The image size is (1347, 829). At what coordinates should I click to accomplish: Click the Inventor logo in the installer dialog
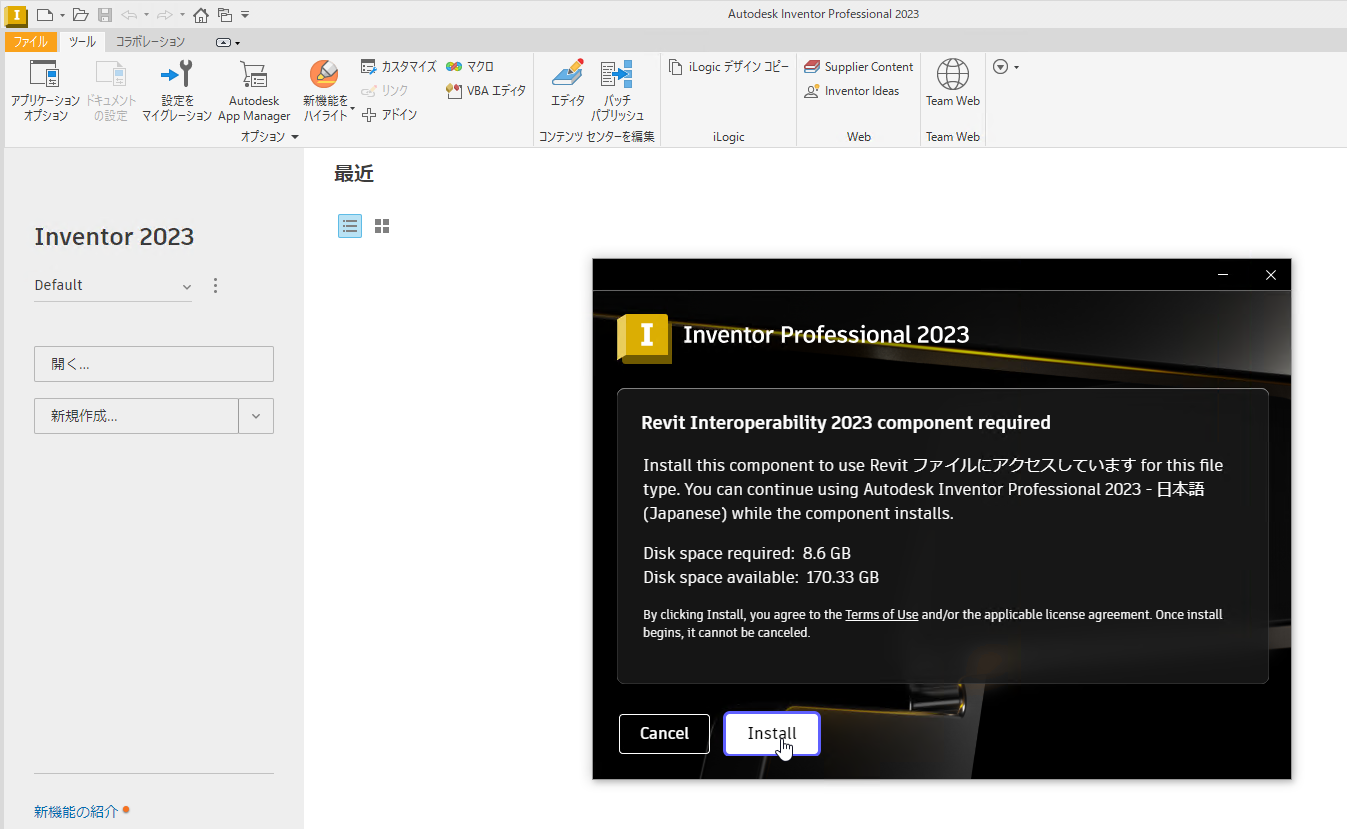644,337
